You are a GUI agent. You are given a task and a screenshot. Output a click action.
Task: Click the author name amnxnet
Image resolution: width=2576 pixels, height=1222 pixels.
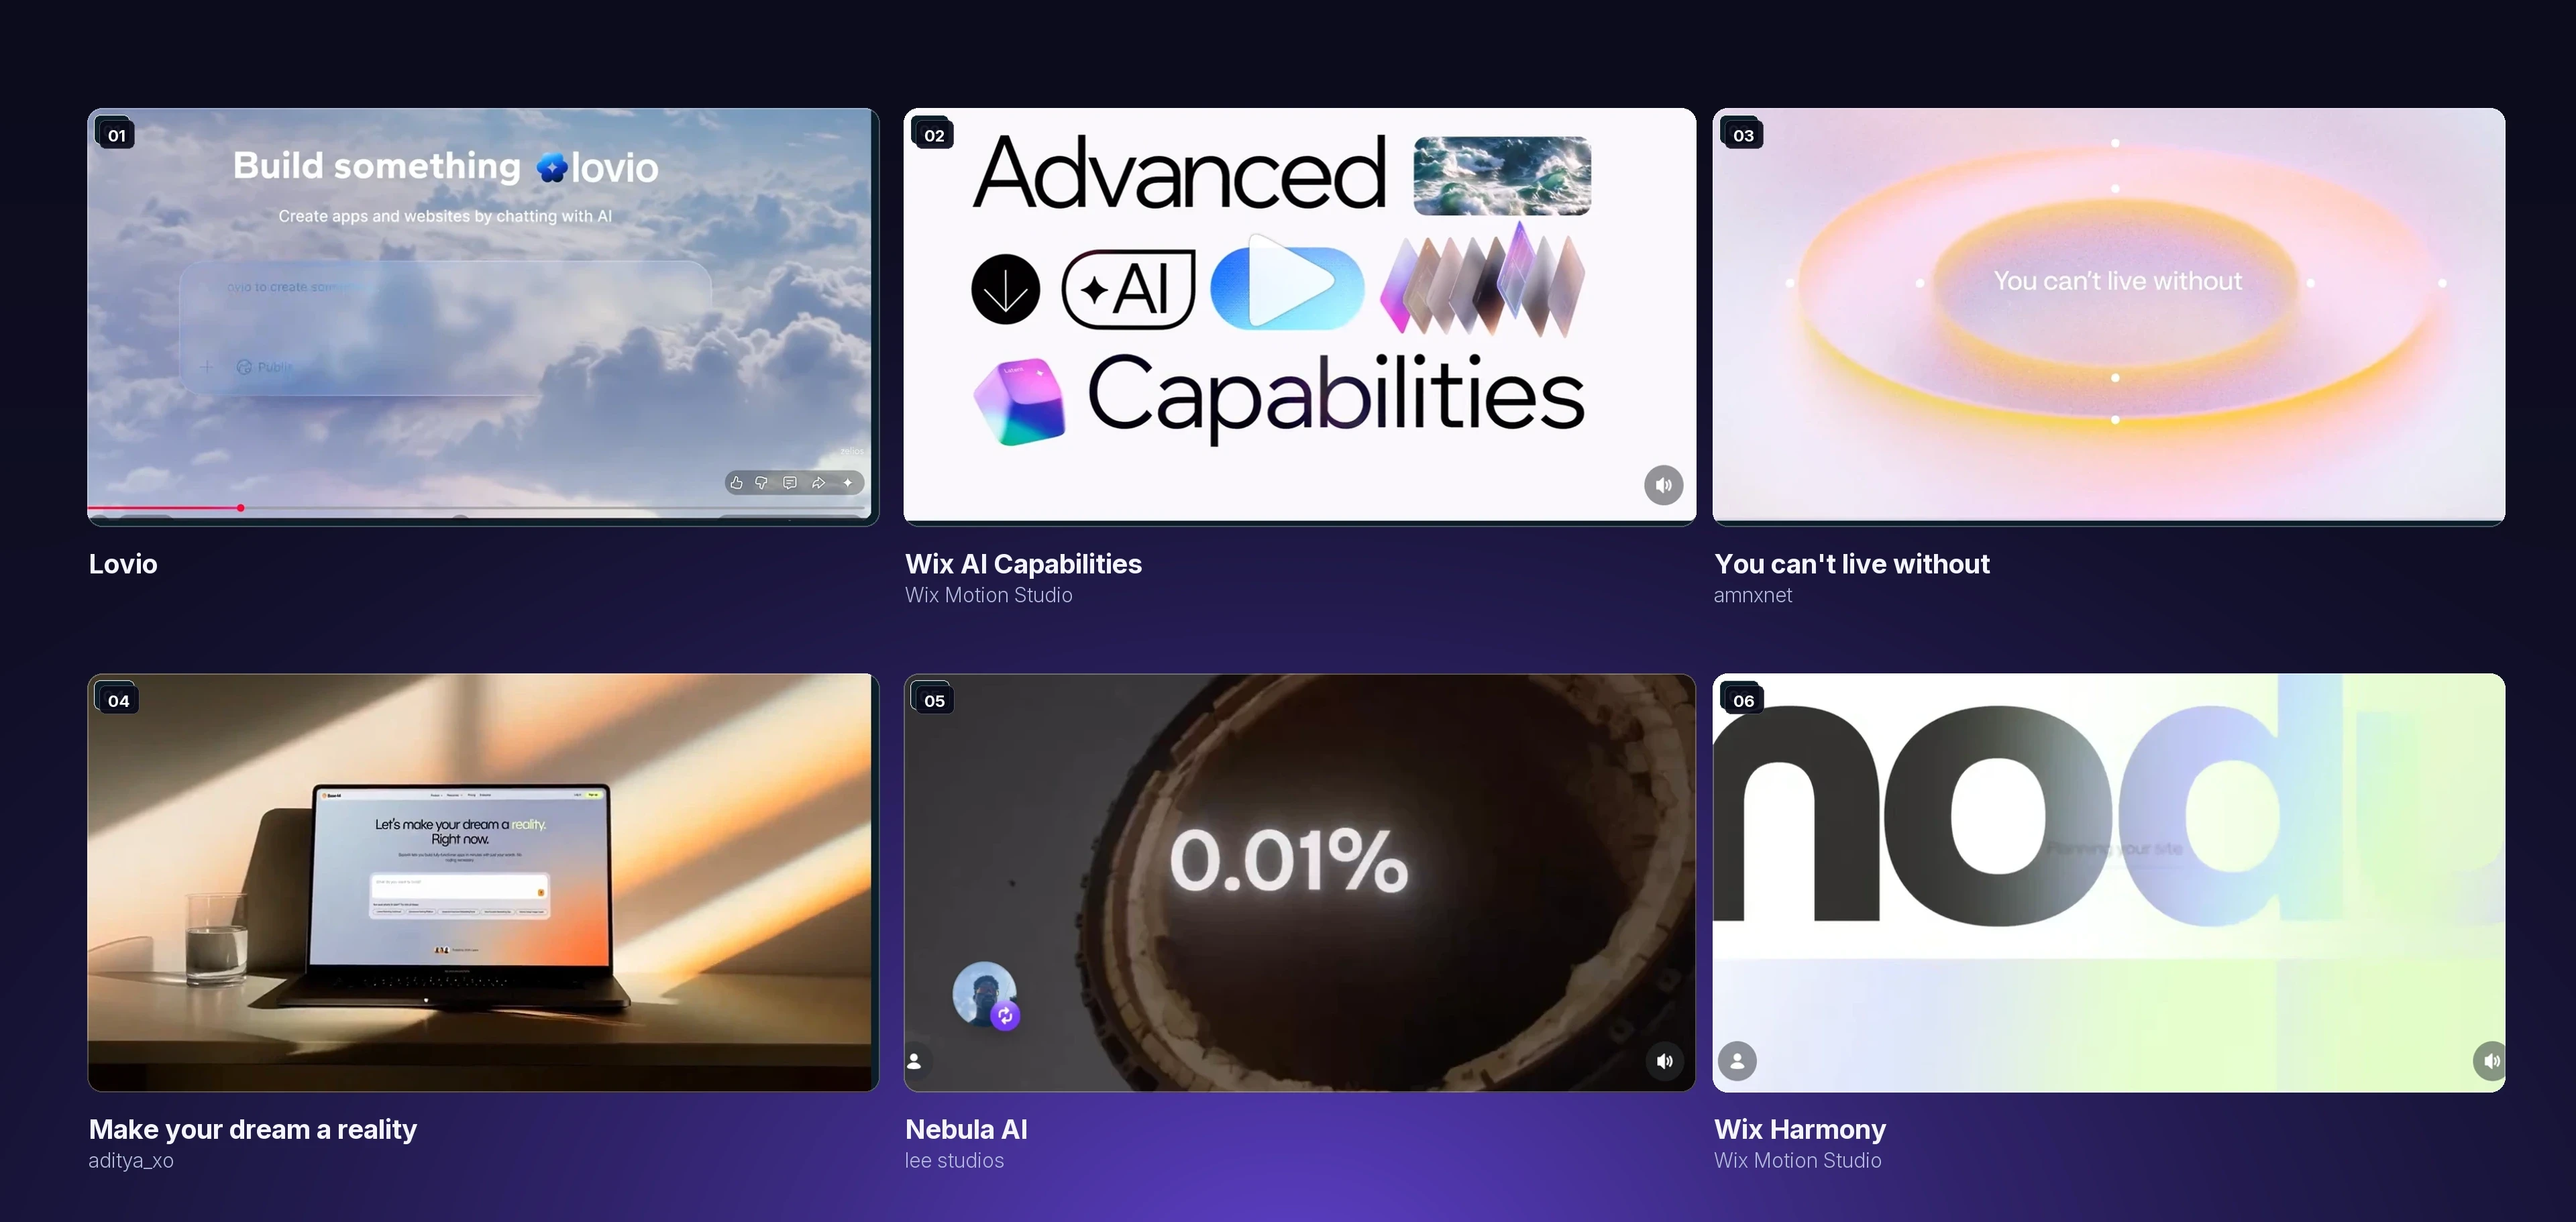tap(1753, 595)
